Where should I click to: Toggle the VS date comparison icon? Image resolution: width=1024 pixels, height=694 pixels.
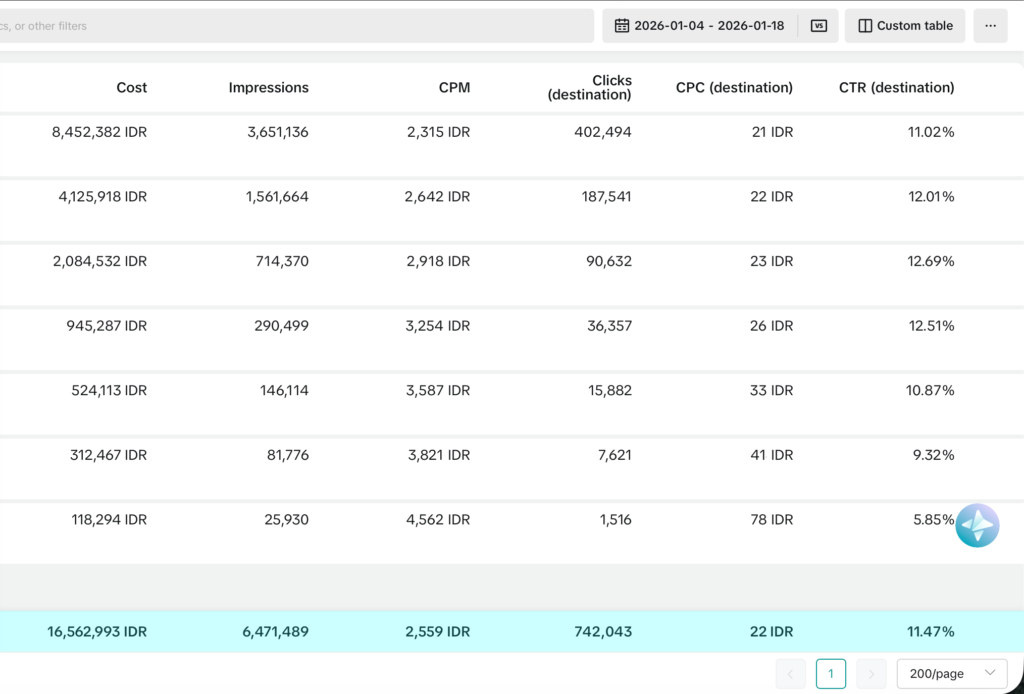tap(819, 26)
